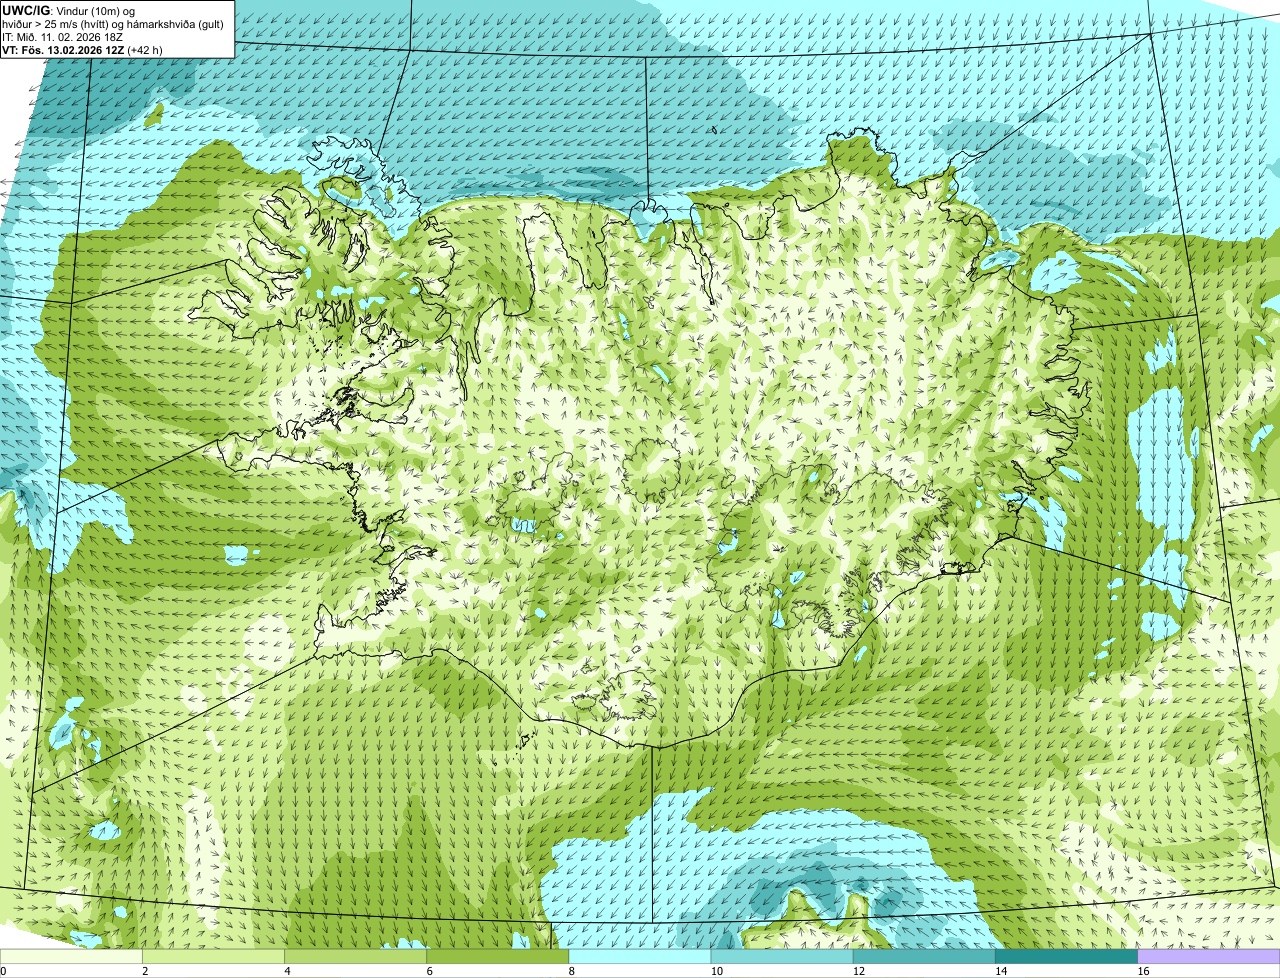Click the legend value label 16
Image resolution: width=1280 pixels, height=978 pixels.
tap(1143, 971)
